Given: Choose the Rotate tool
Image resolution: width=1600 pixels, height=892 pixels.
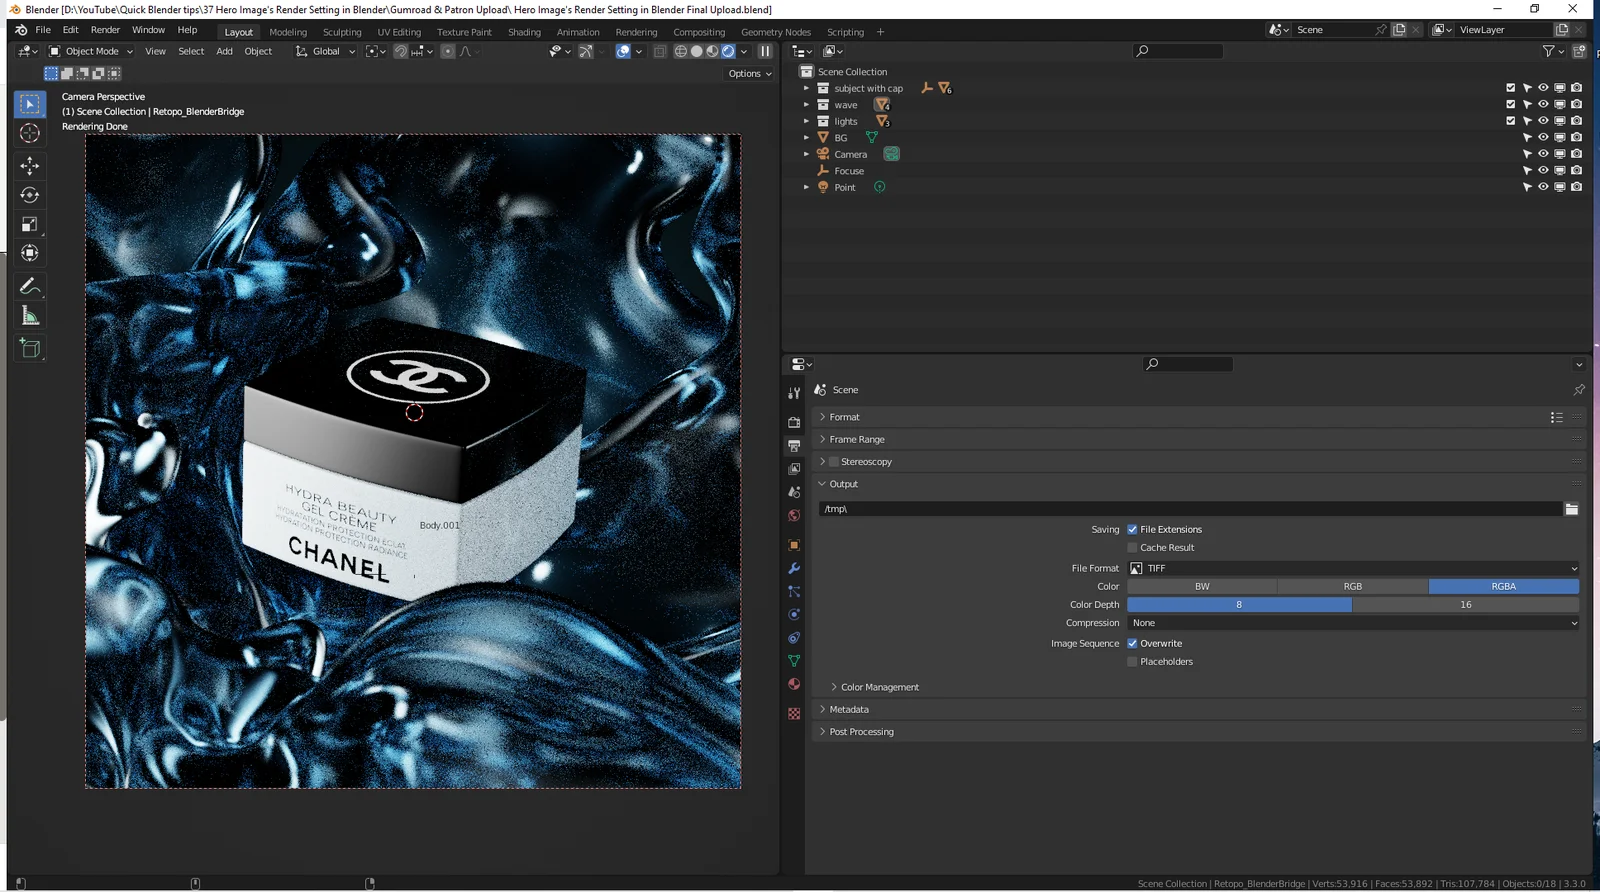Looking at the screenshot, I should pos(30,195).
